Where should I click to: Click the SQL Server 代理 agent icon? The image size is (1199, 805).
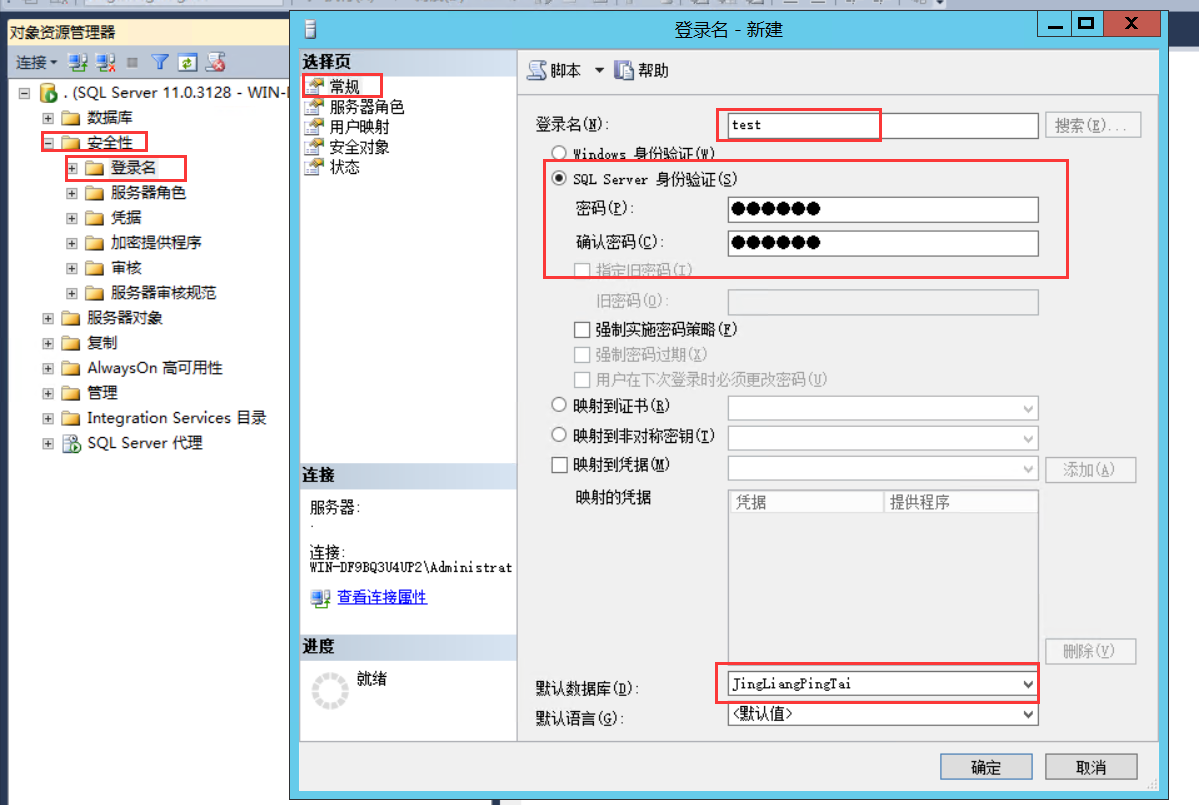point(71,443)
